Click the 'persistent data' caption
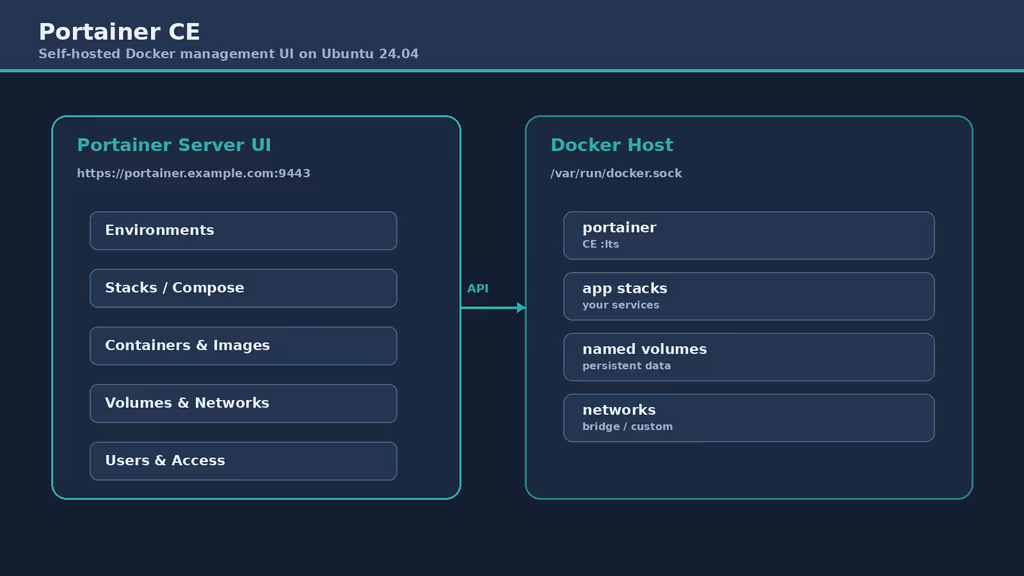1024x576 pixels. 626,366
